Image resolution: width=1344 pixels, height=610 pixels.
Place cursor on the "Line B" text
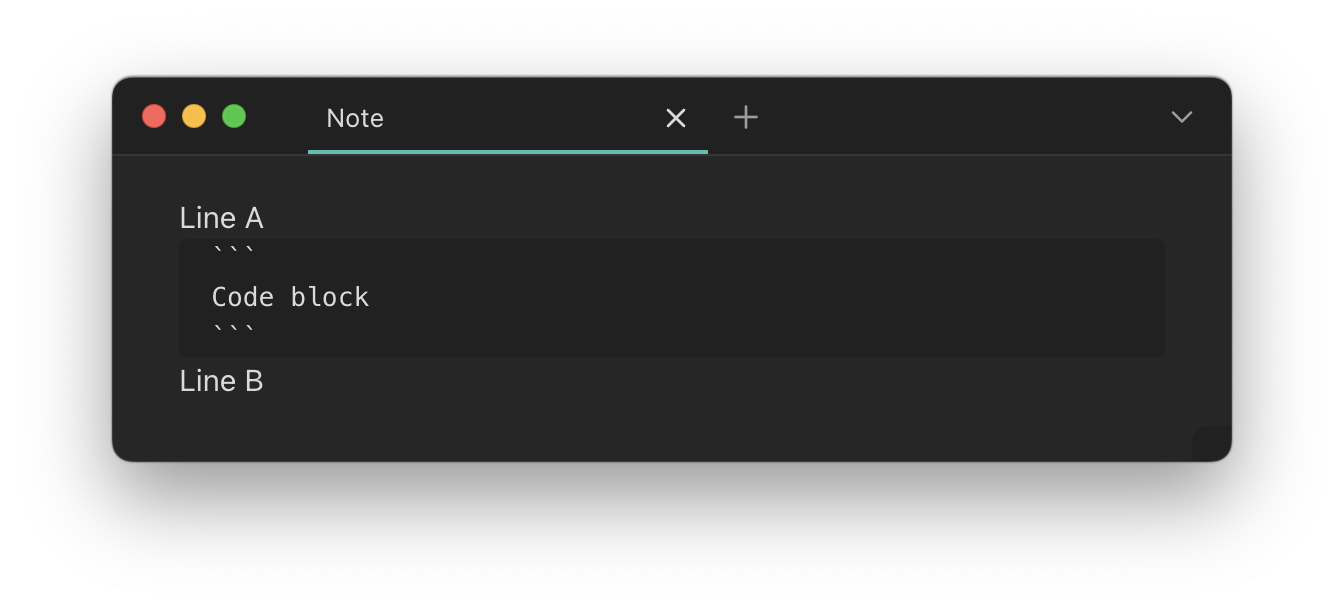click(221, 381)
